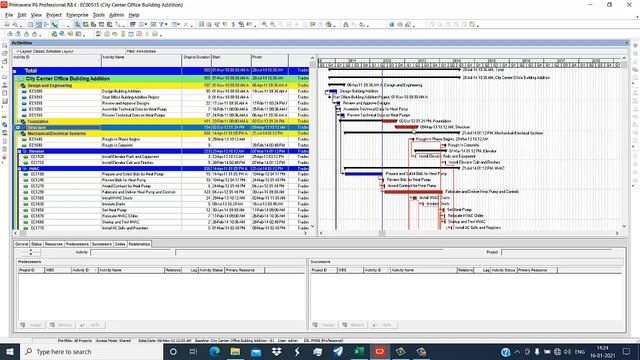Expand the Structure WBS band

tap(18, 128)
